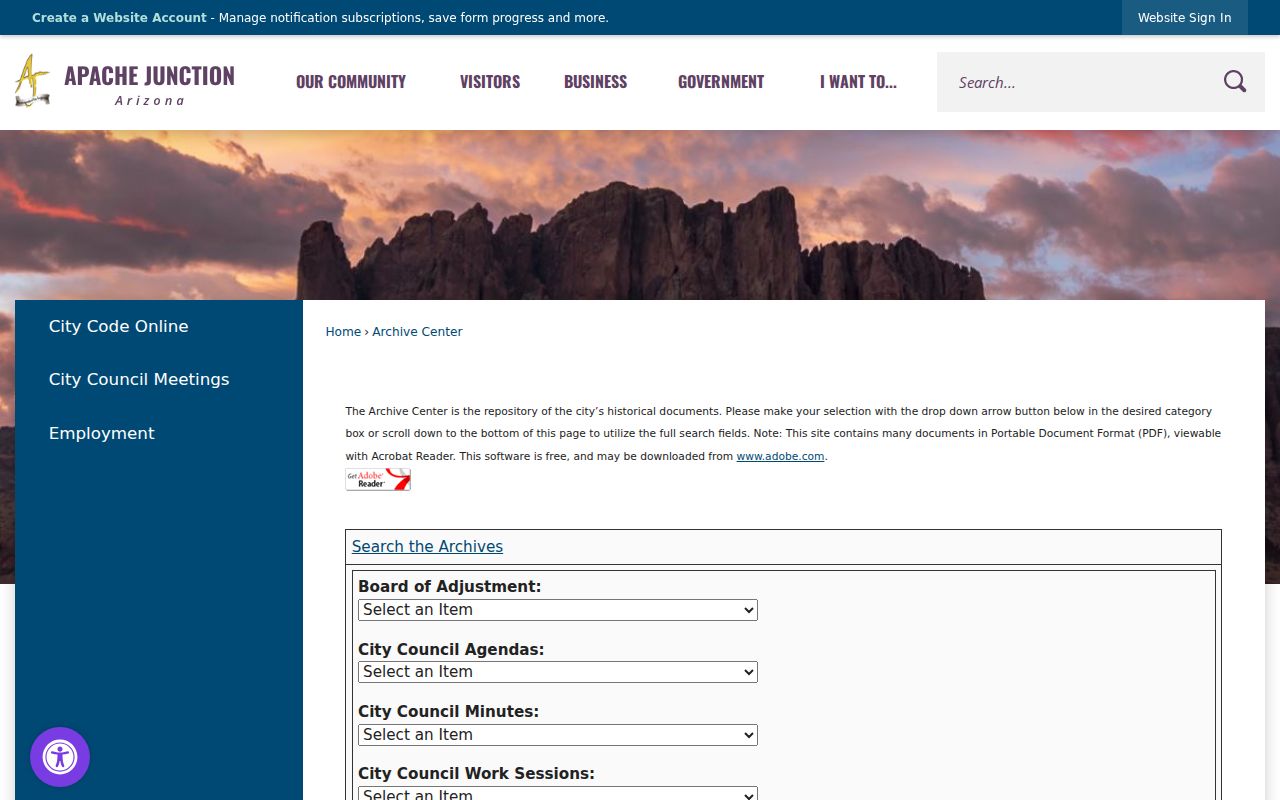Image resolution: width=1280 pixels, height=800 pixels.
Task: Open the Government menu
Action: (x=721, y=82)
